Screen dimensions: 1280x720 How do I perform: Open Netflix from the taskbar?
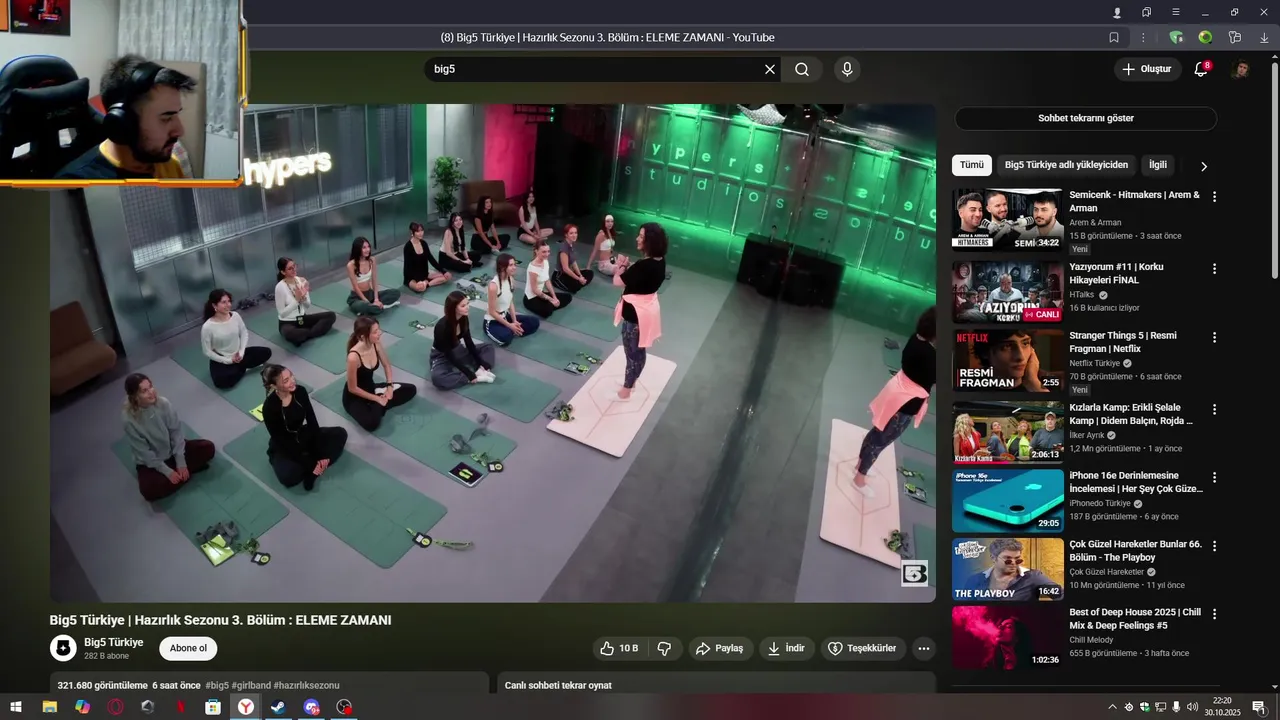click(x=180, y=707)
